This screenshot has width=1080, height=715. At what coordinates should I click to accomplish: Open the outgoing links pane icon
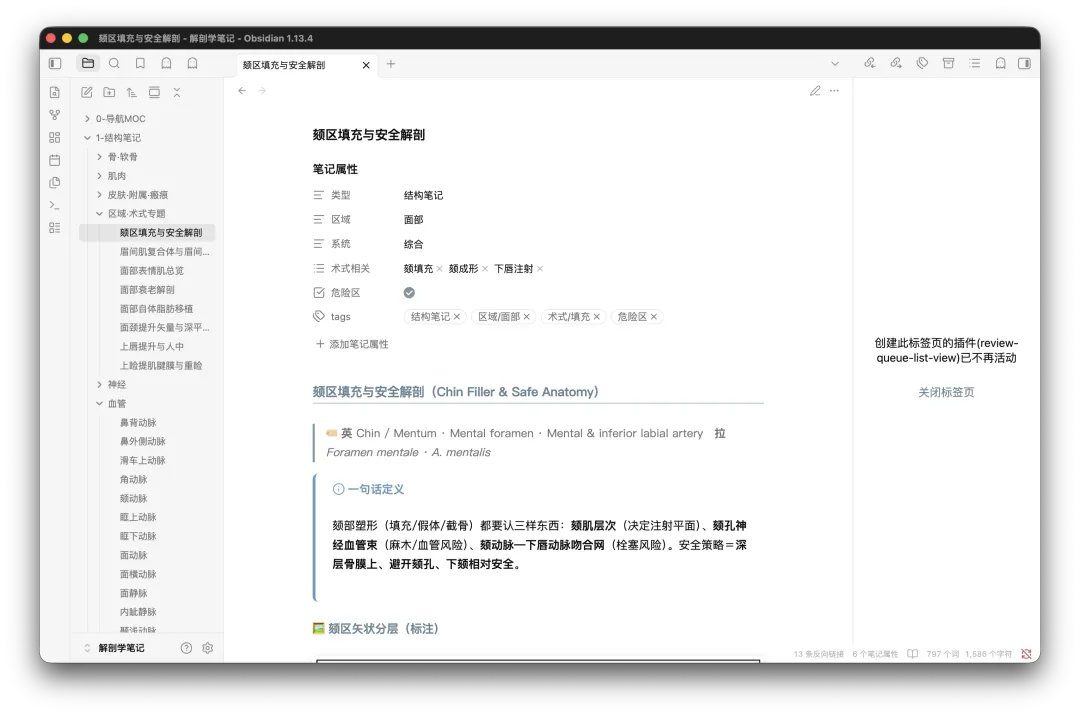click(x=896, y=63)
